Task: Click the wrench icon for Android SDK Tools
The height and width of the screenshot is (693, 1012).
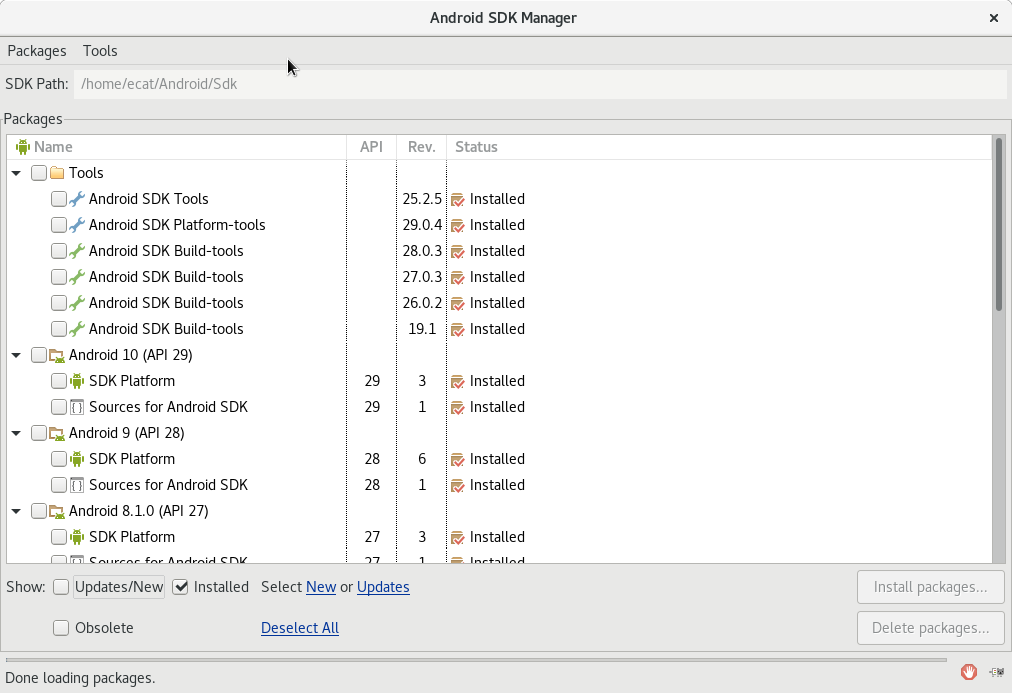Action: click(77, 199)
